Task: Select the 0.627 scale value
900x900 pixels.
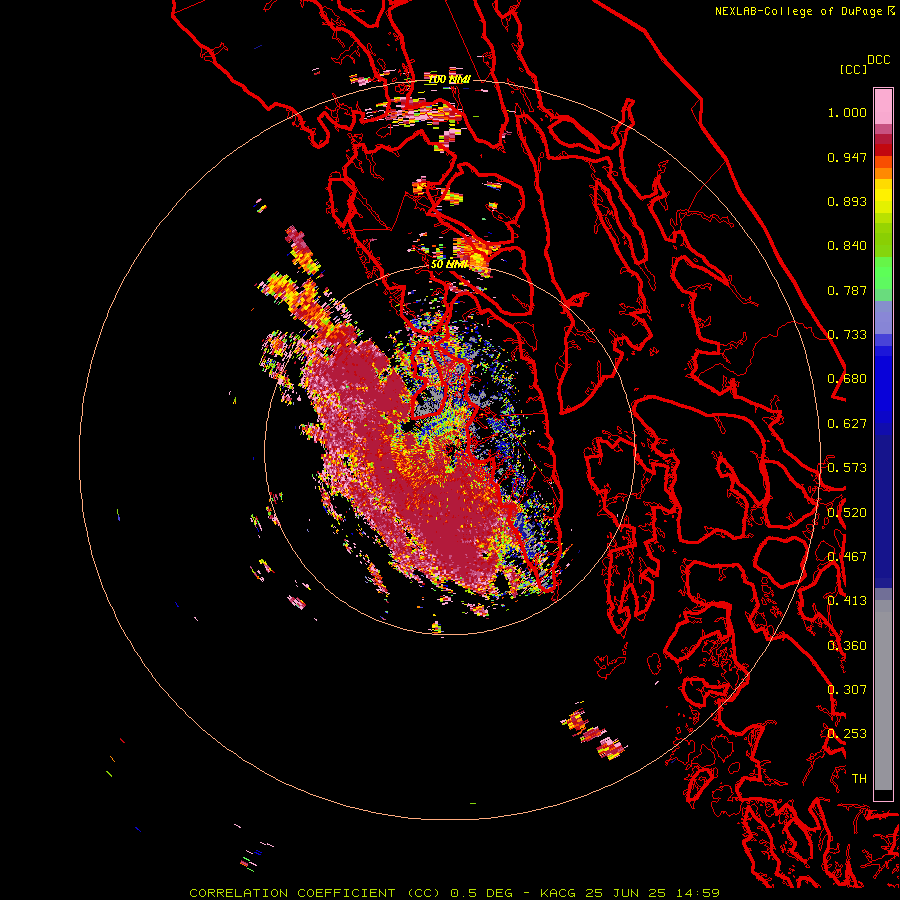Action: pos(847,424)
